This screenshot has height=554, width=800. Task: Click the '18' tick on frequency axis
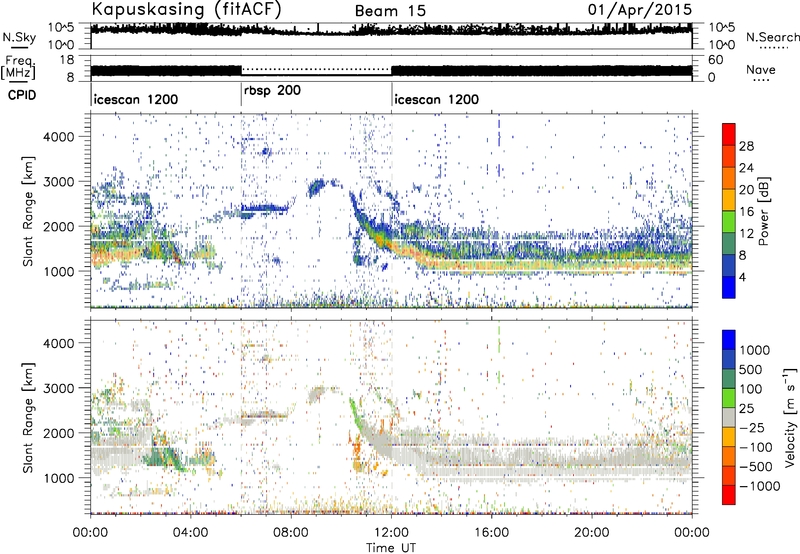click(x=67, y=60)
